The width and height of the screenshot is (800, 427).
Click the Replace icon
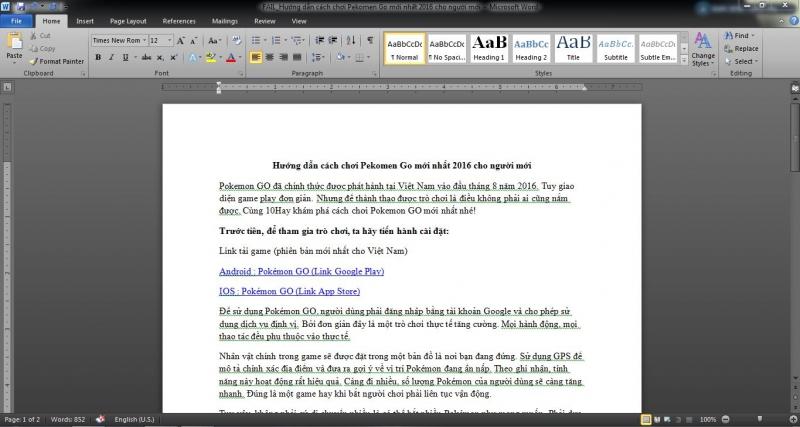[x=728, y=48]
